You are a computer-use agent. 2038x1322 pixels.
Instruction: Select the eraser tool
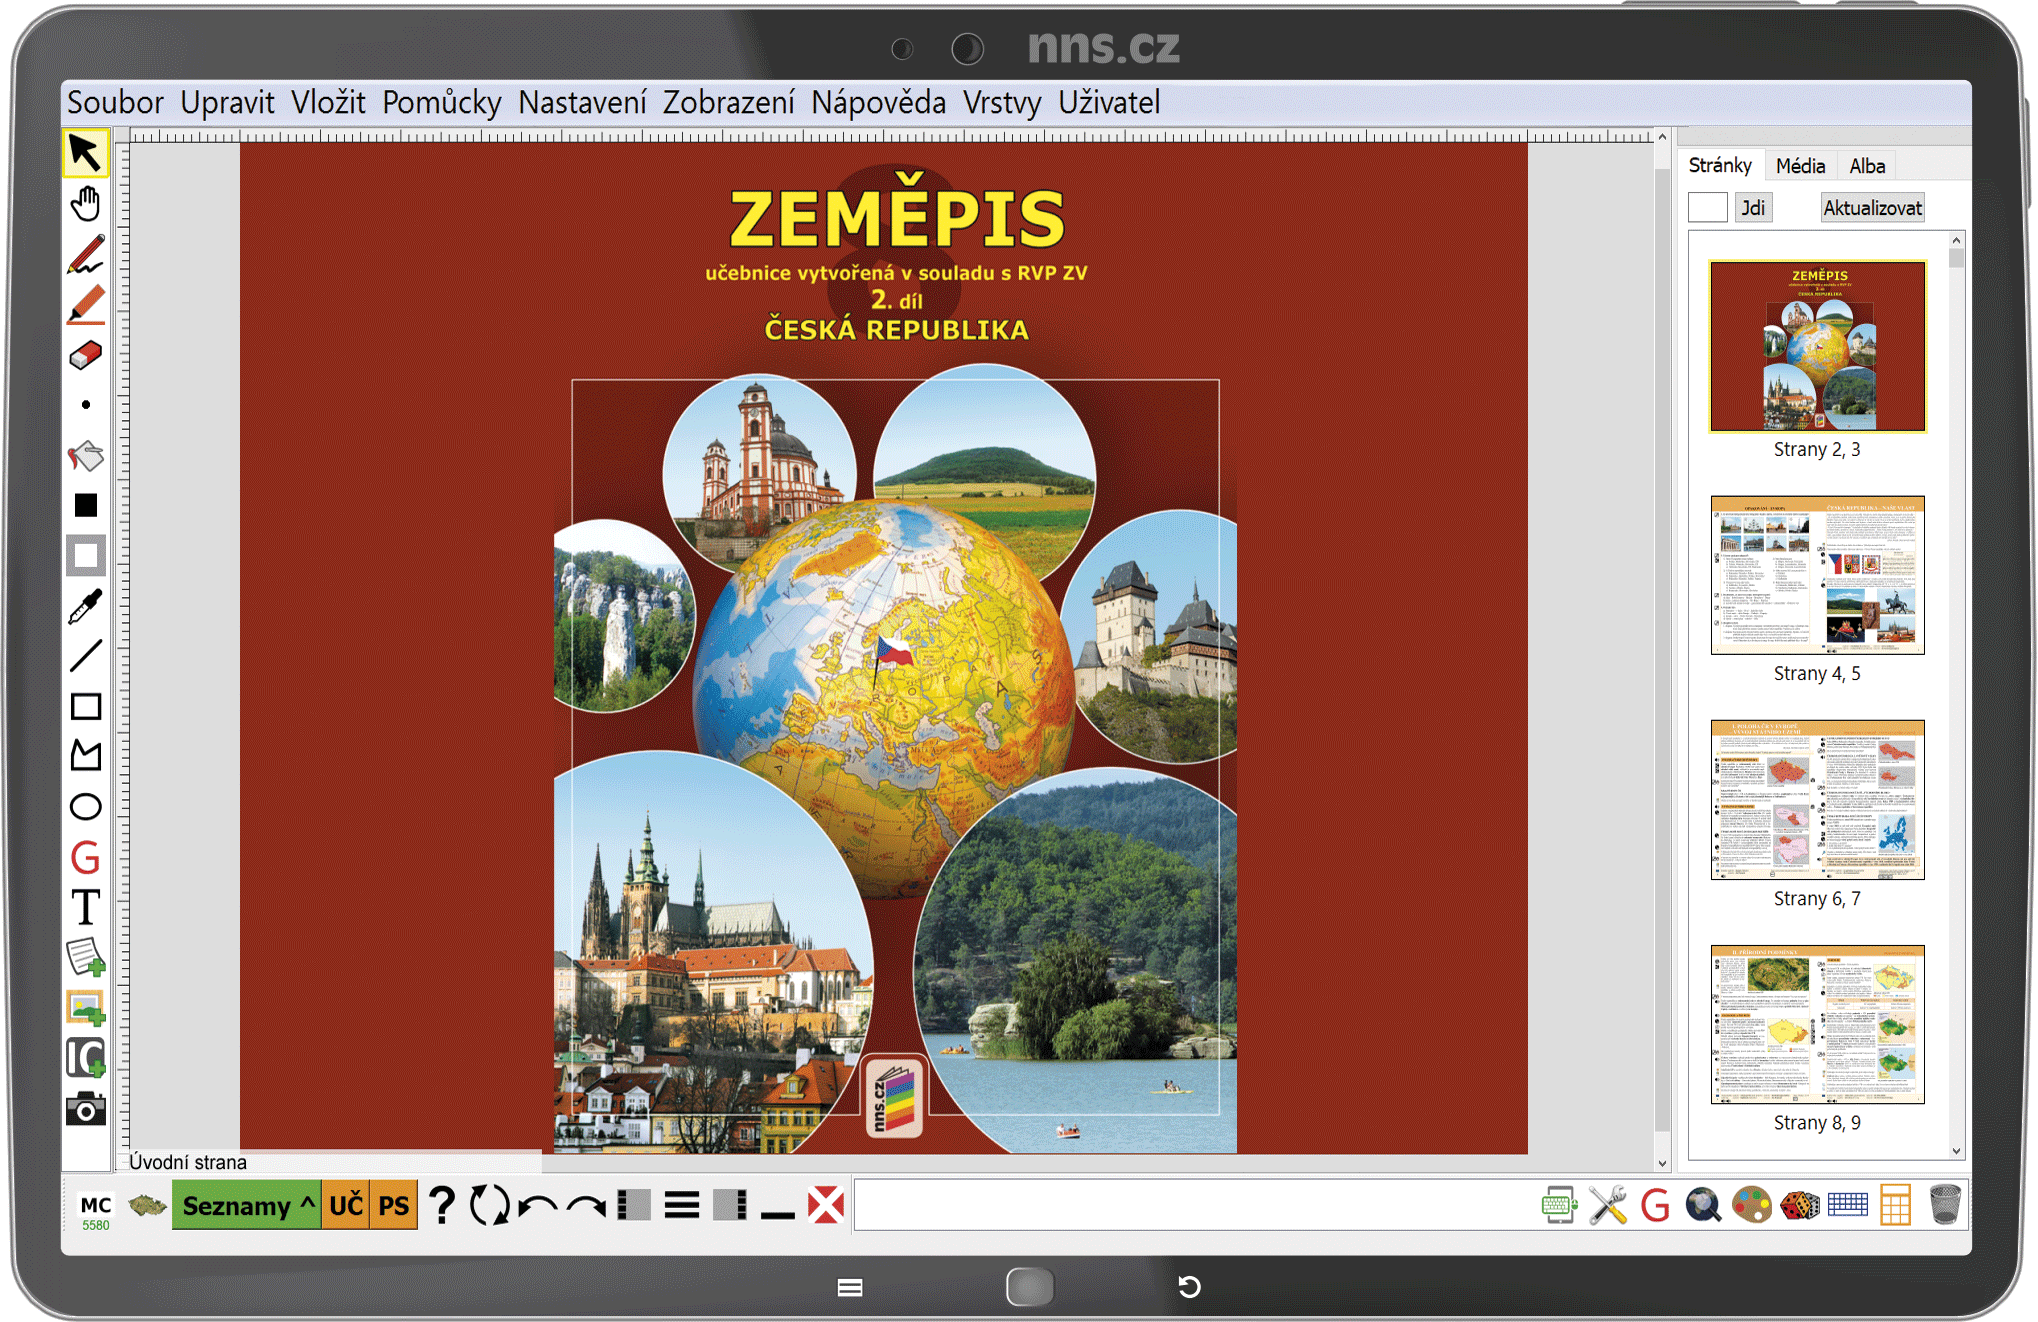click(85, 355)
